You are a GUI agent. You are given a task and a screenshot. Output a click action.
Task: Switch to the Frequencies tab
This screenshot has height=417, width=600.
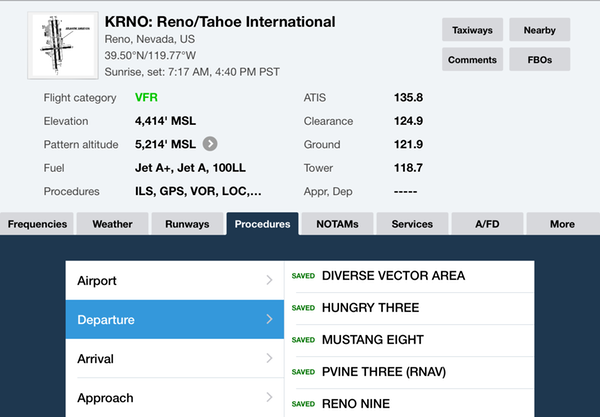tap(37, 224)
